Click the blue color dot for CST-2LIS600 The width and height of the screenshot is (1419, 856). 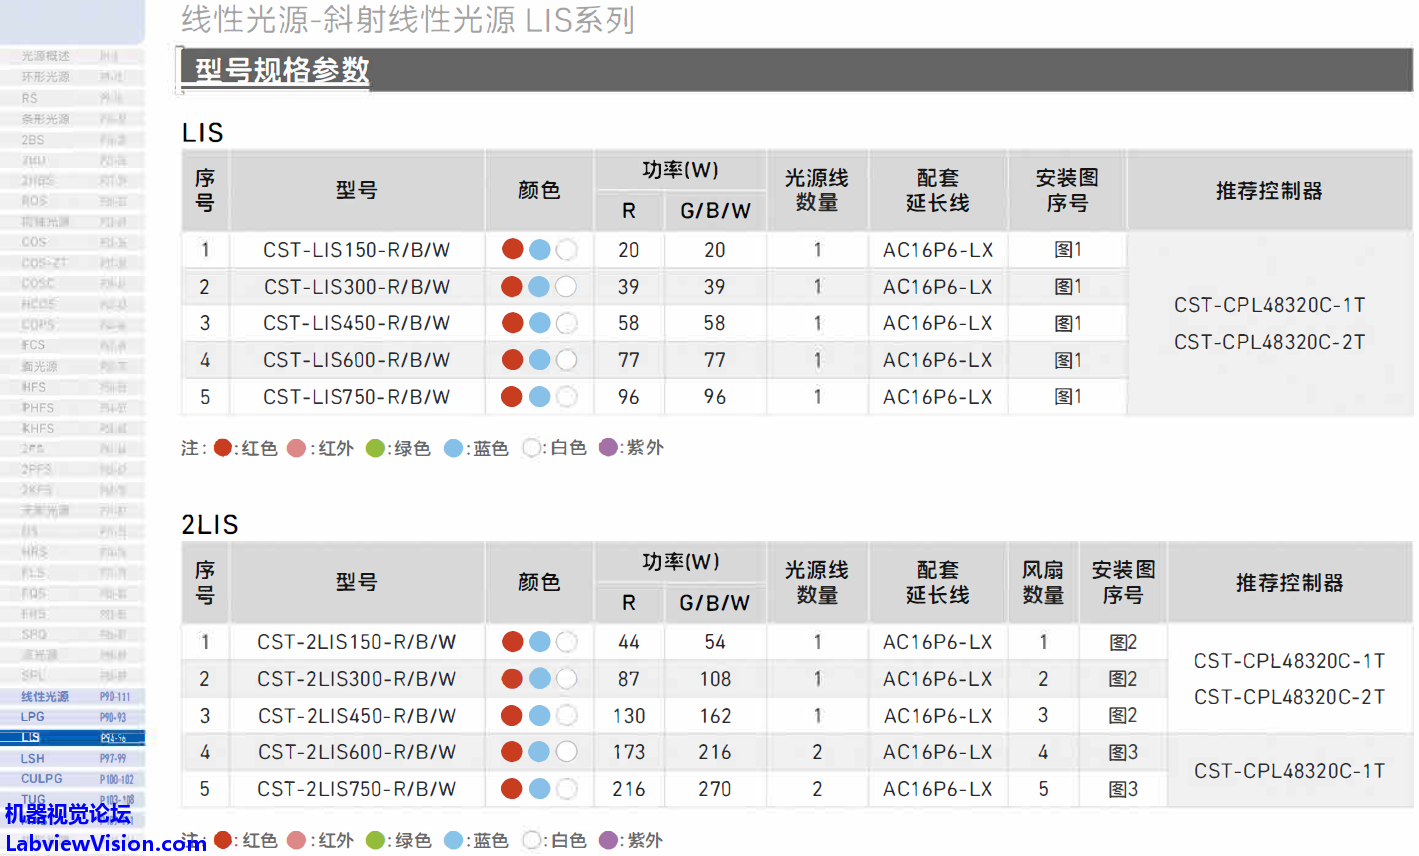(539, 752)
